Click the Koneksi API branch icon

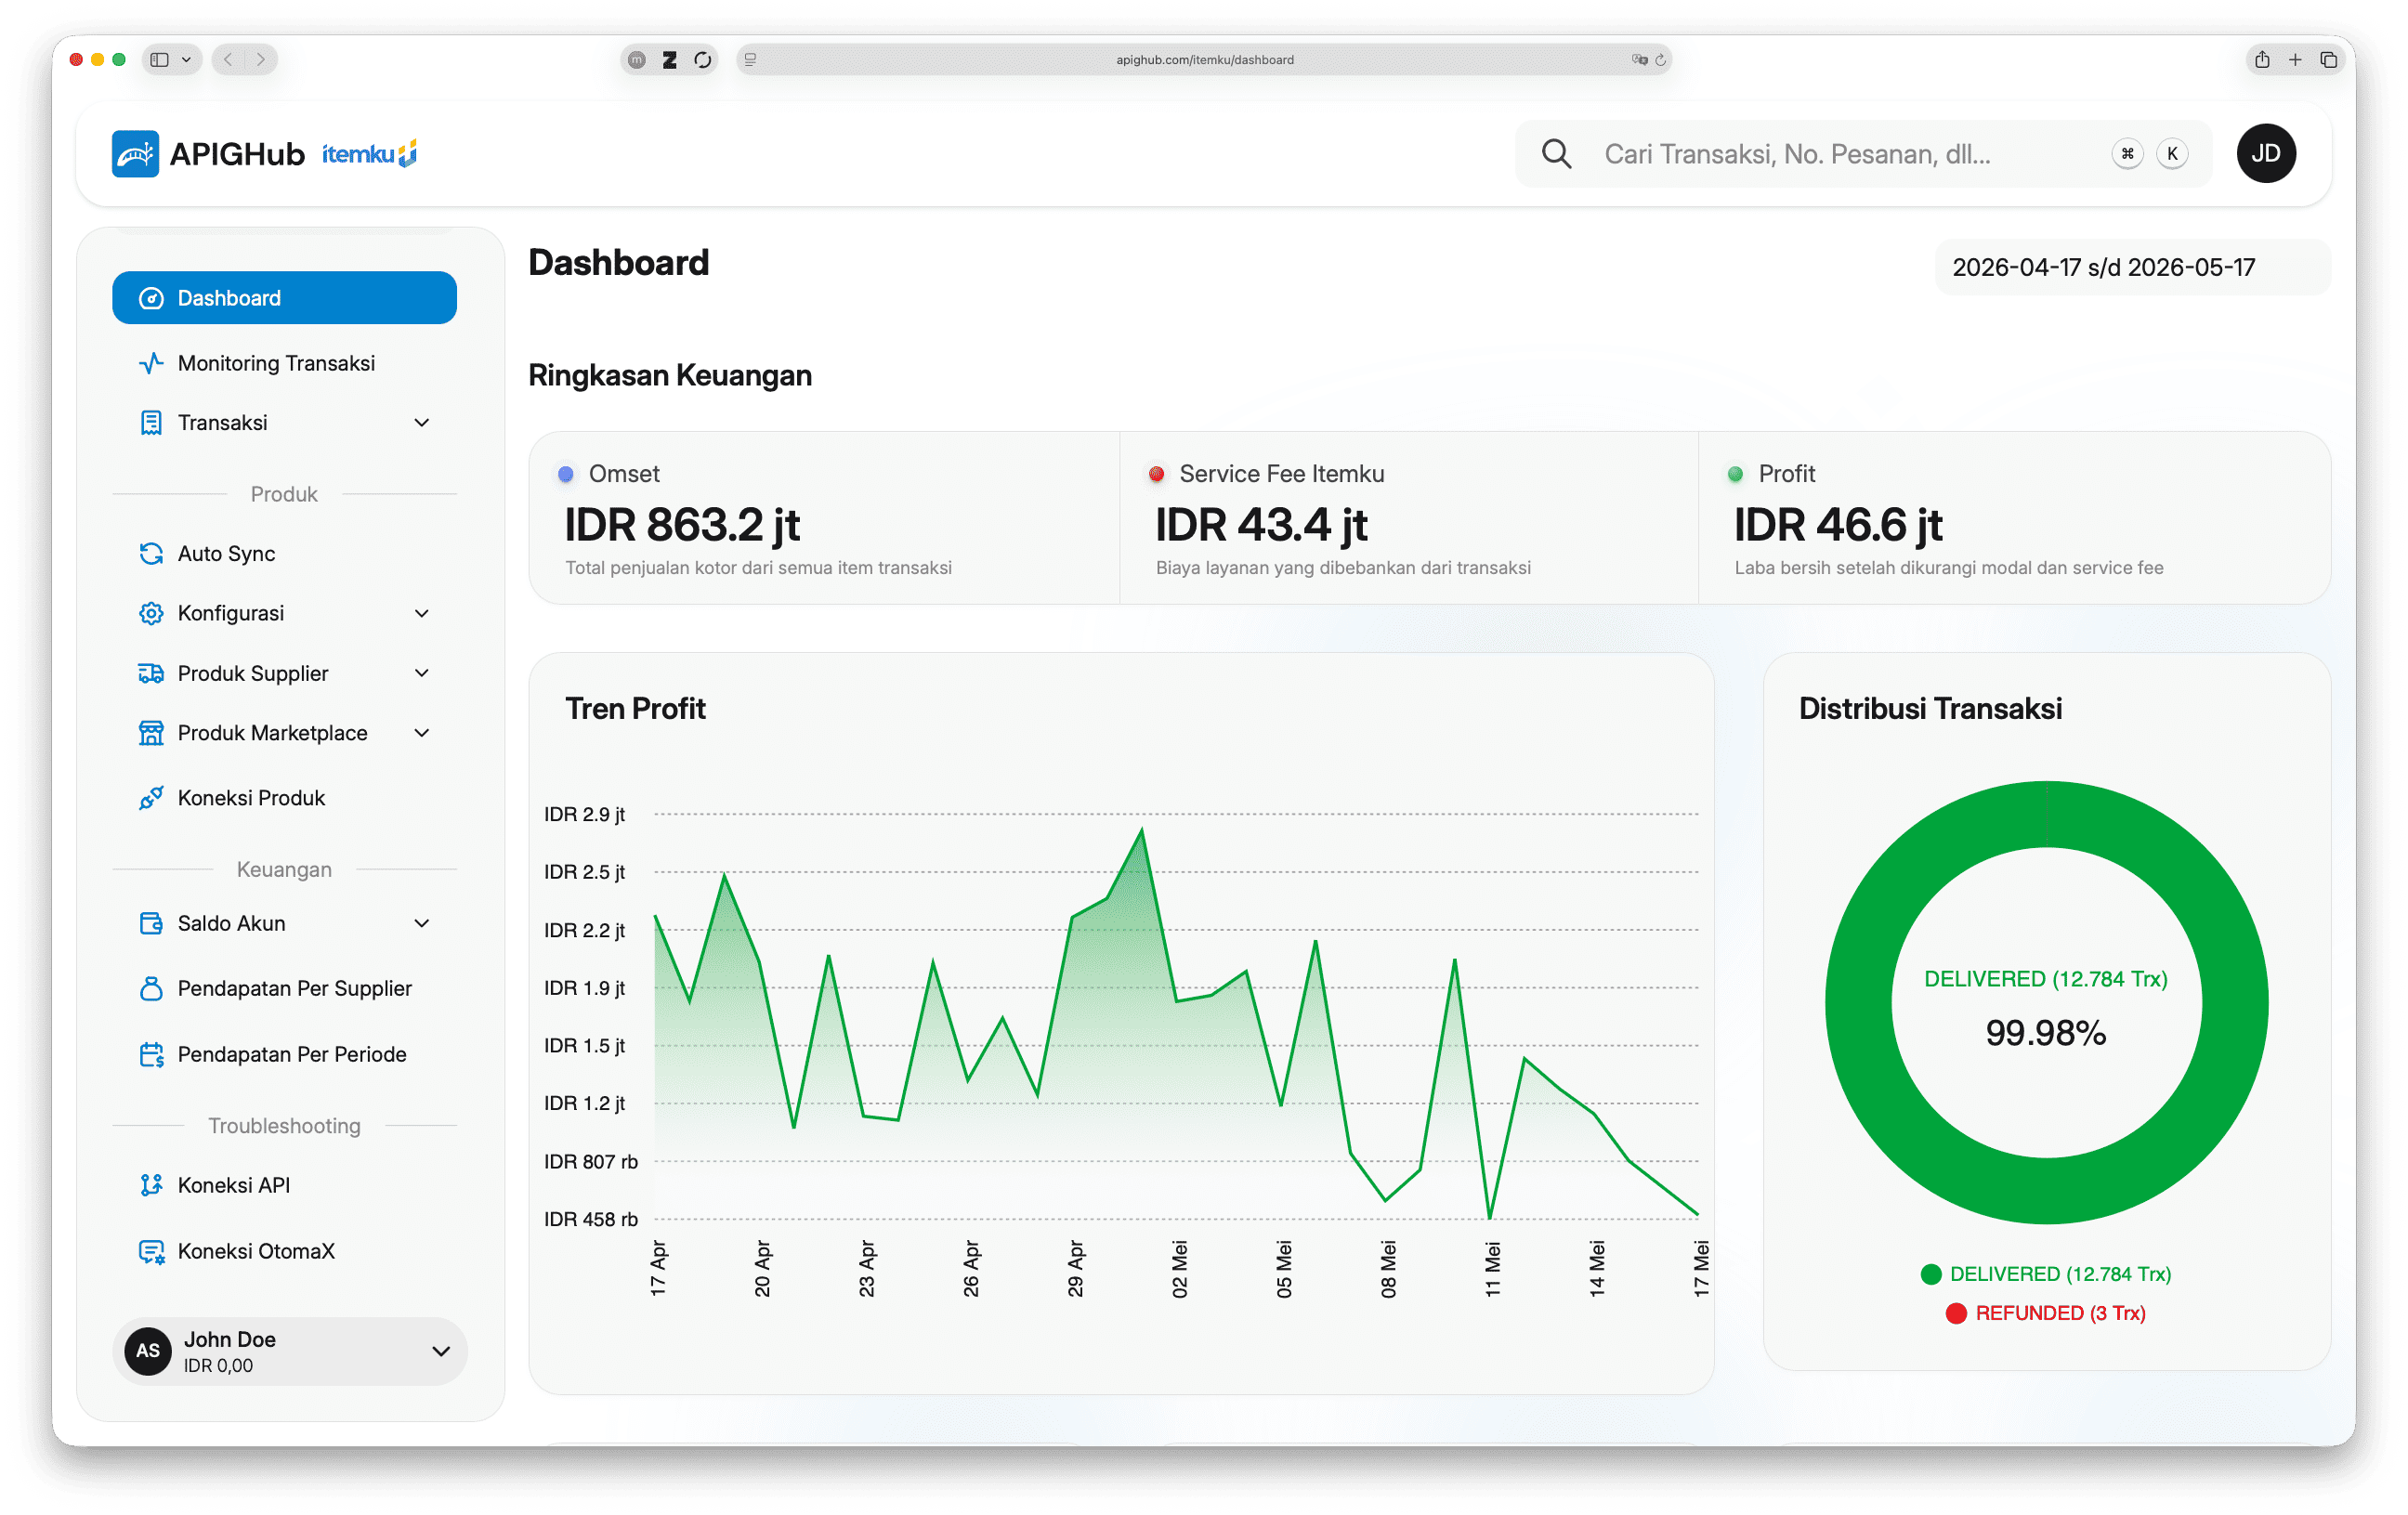click(x=151, y=1185)
